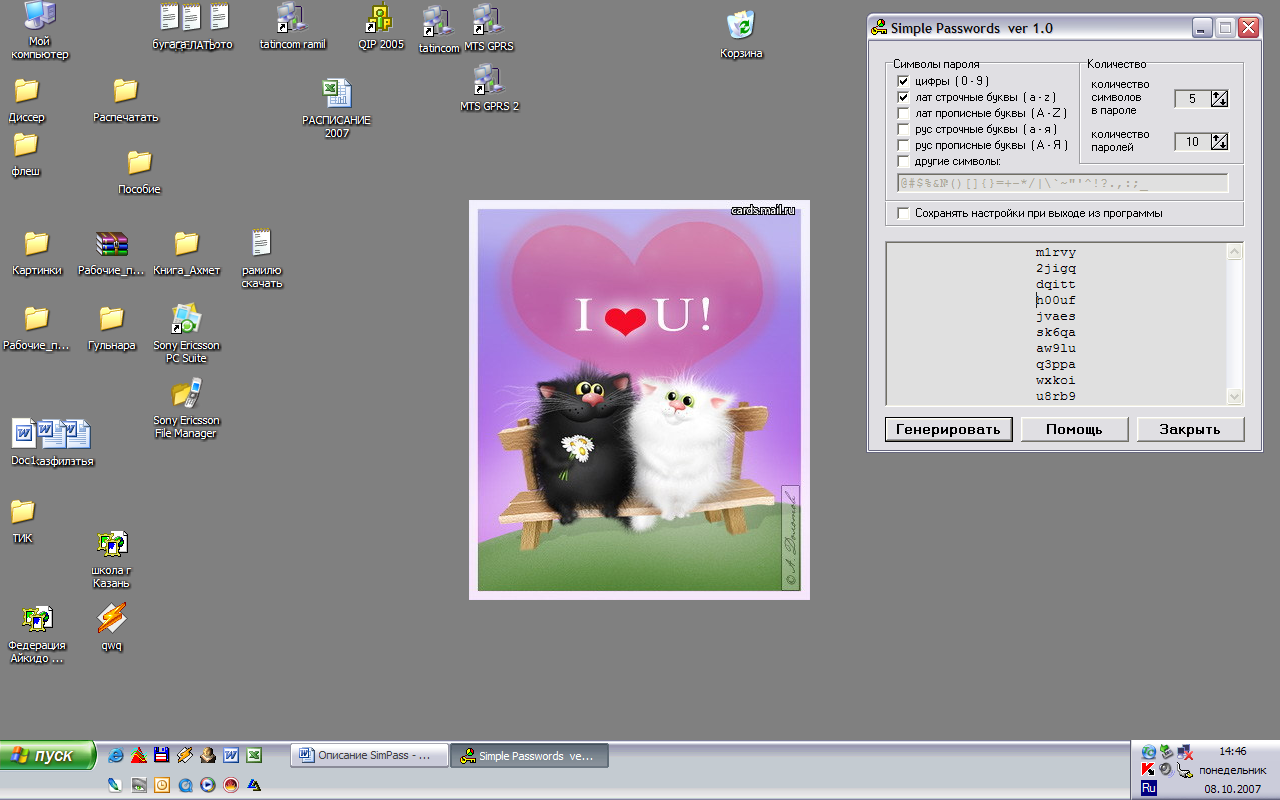Select the Картинки folder
The image size is (1280, 800).
37,252
